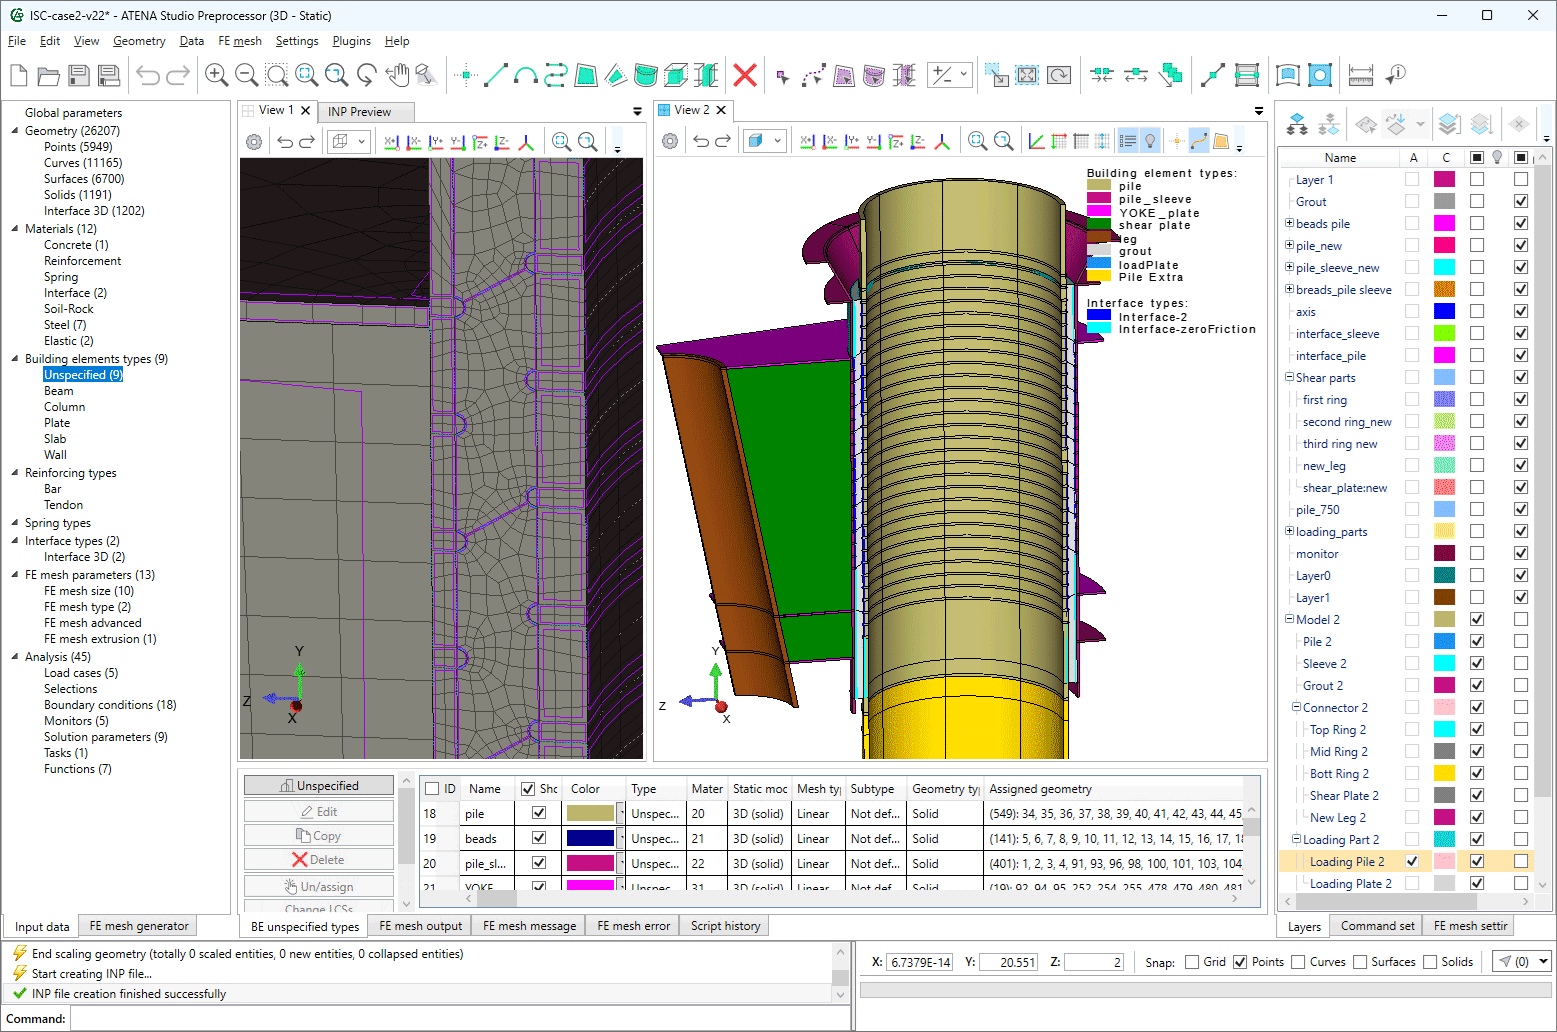Select the pan hand tool

397,75
